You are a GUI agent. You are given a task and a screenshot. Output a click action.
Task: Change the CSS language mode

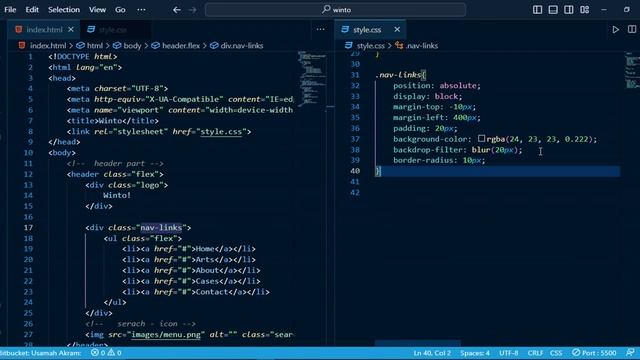556,353
